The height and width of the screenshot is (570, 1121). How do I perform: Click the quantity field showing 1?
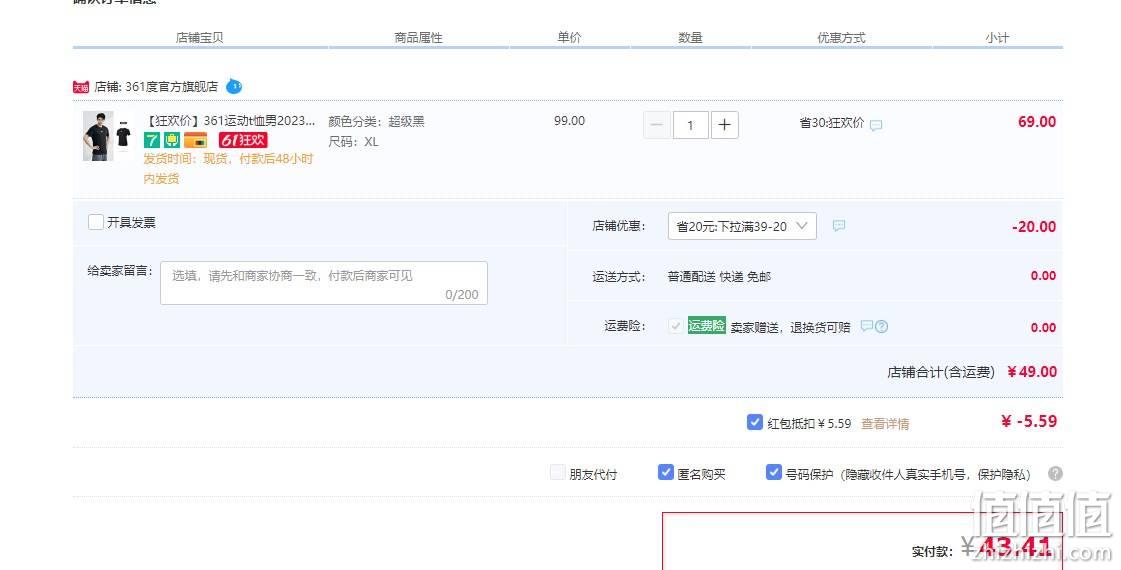[x=690, y=125]
